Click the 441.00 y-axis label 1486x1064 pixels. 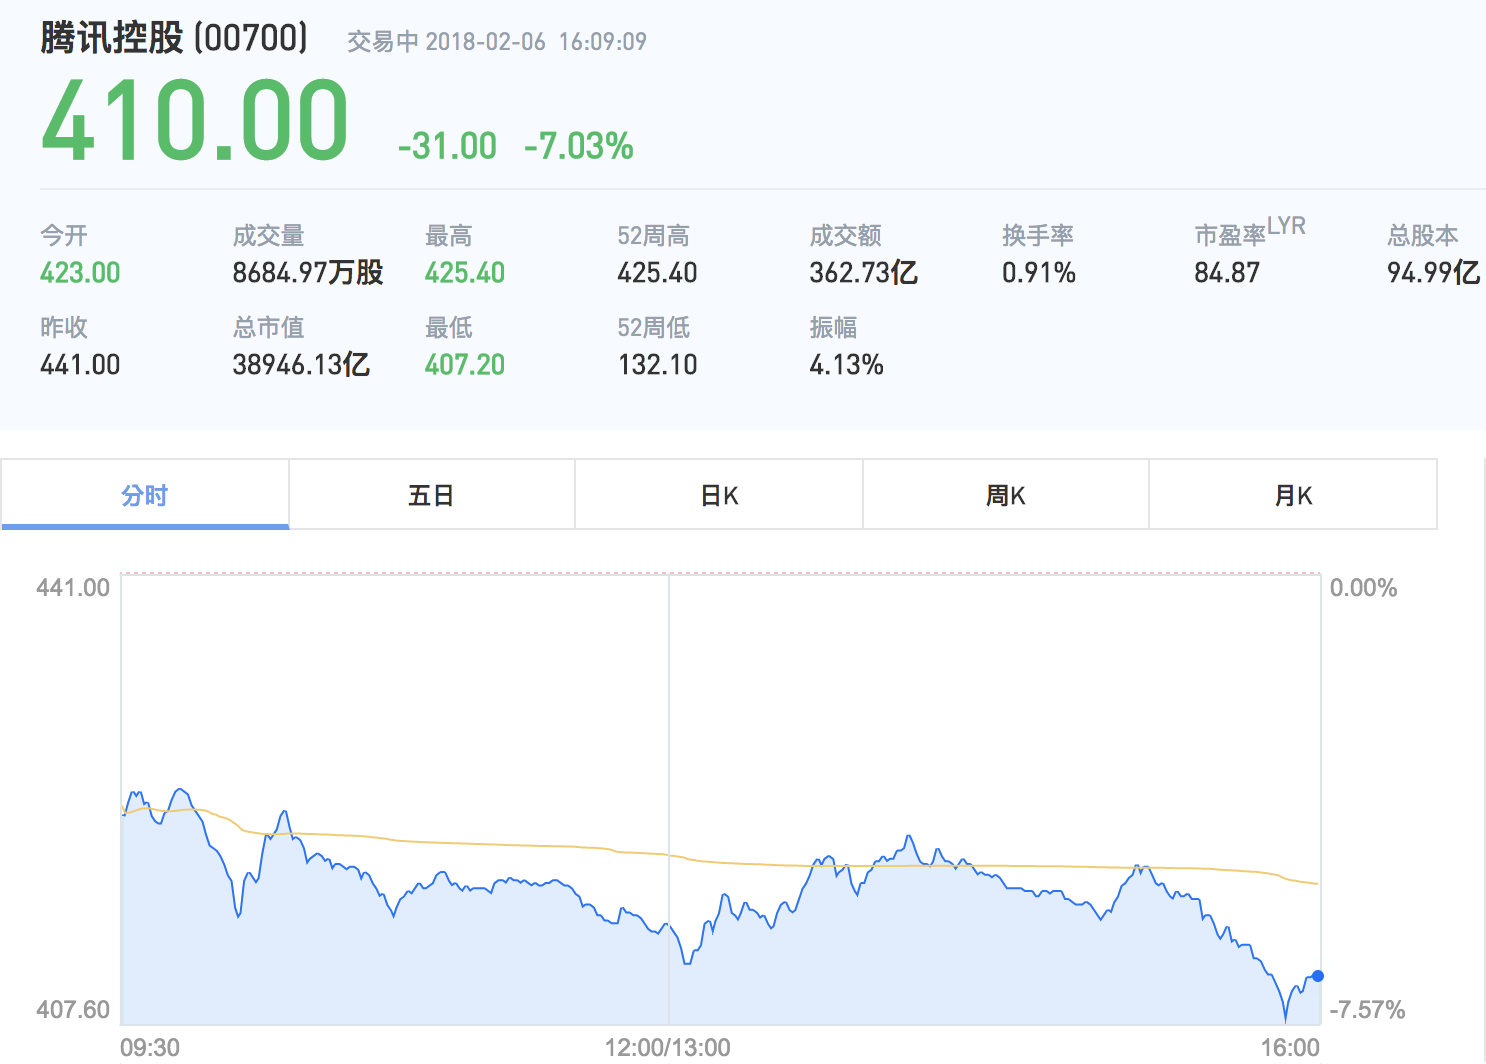coord(73,588)
